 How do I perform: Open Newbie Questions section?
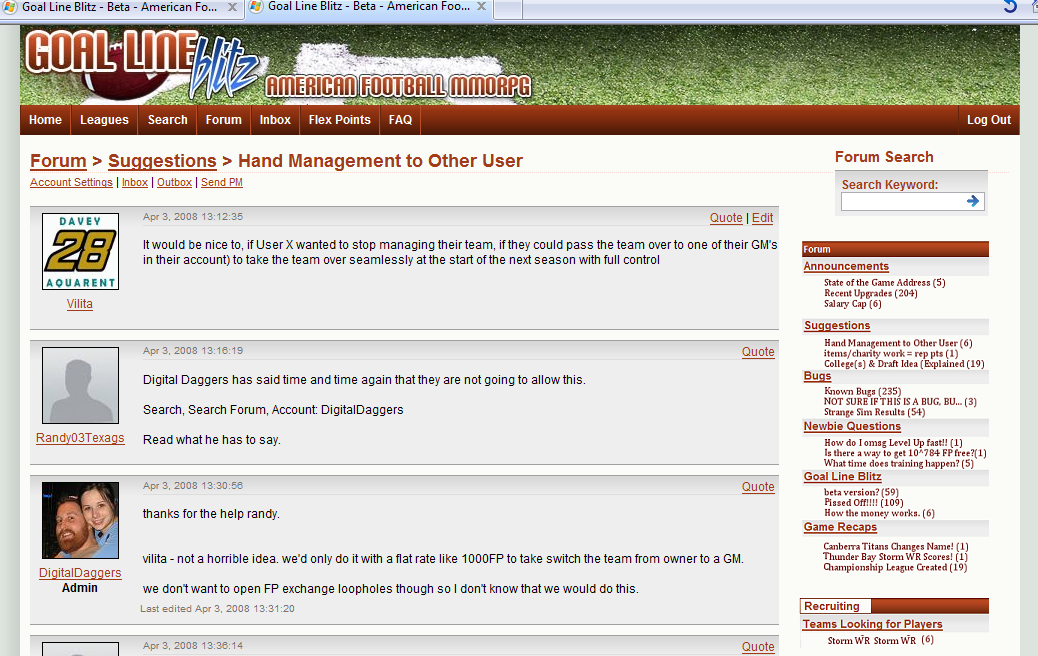(x=852, y=426)
